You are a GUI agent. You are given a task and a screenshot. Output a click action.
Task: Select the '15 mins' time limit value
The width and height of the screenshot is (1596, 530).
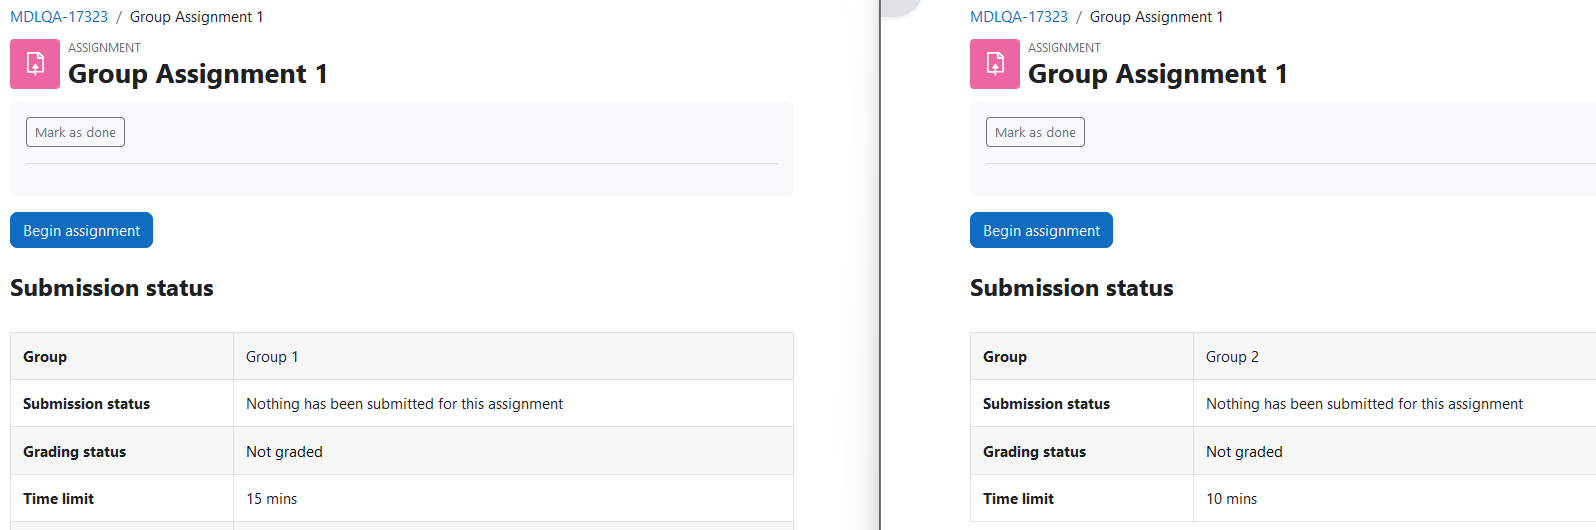(272, 499)
